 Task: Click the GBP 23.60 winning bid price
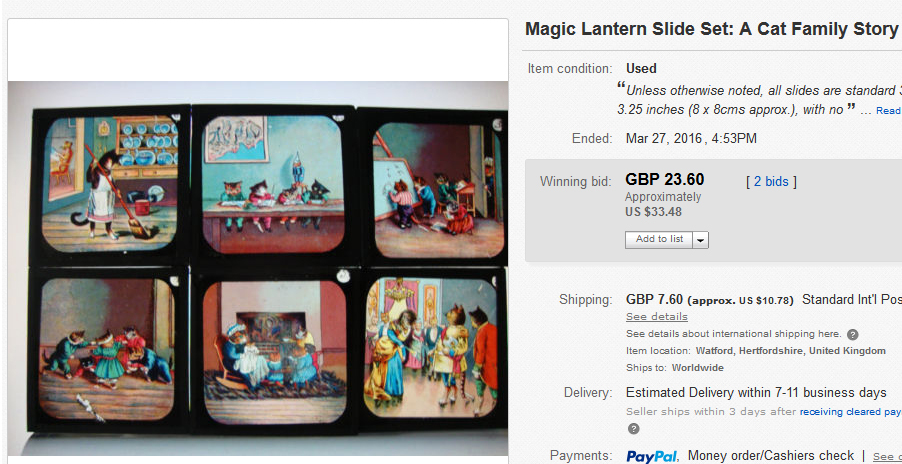coord(664,180)
